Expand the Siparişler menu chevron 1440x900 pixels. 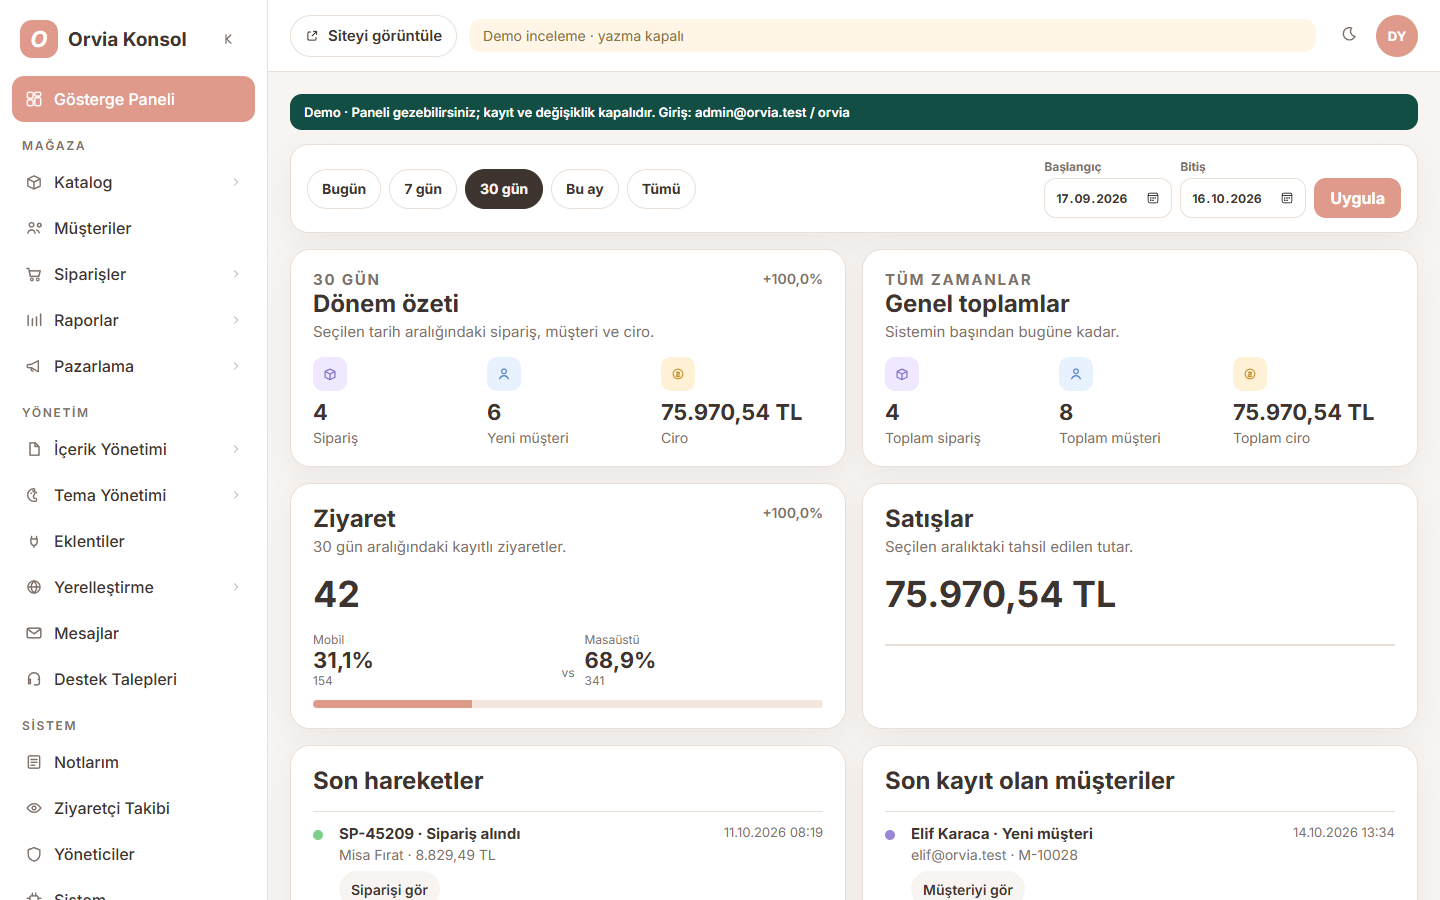click(236, 274)
